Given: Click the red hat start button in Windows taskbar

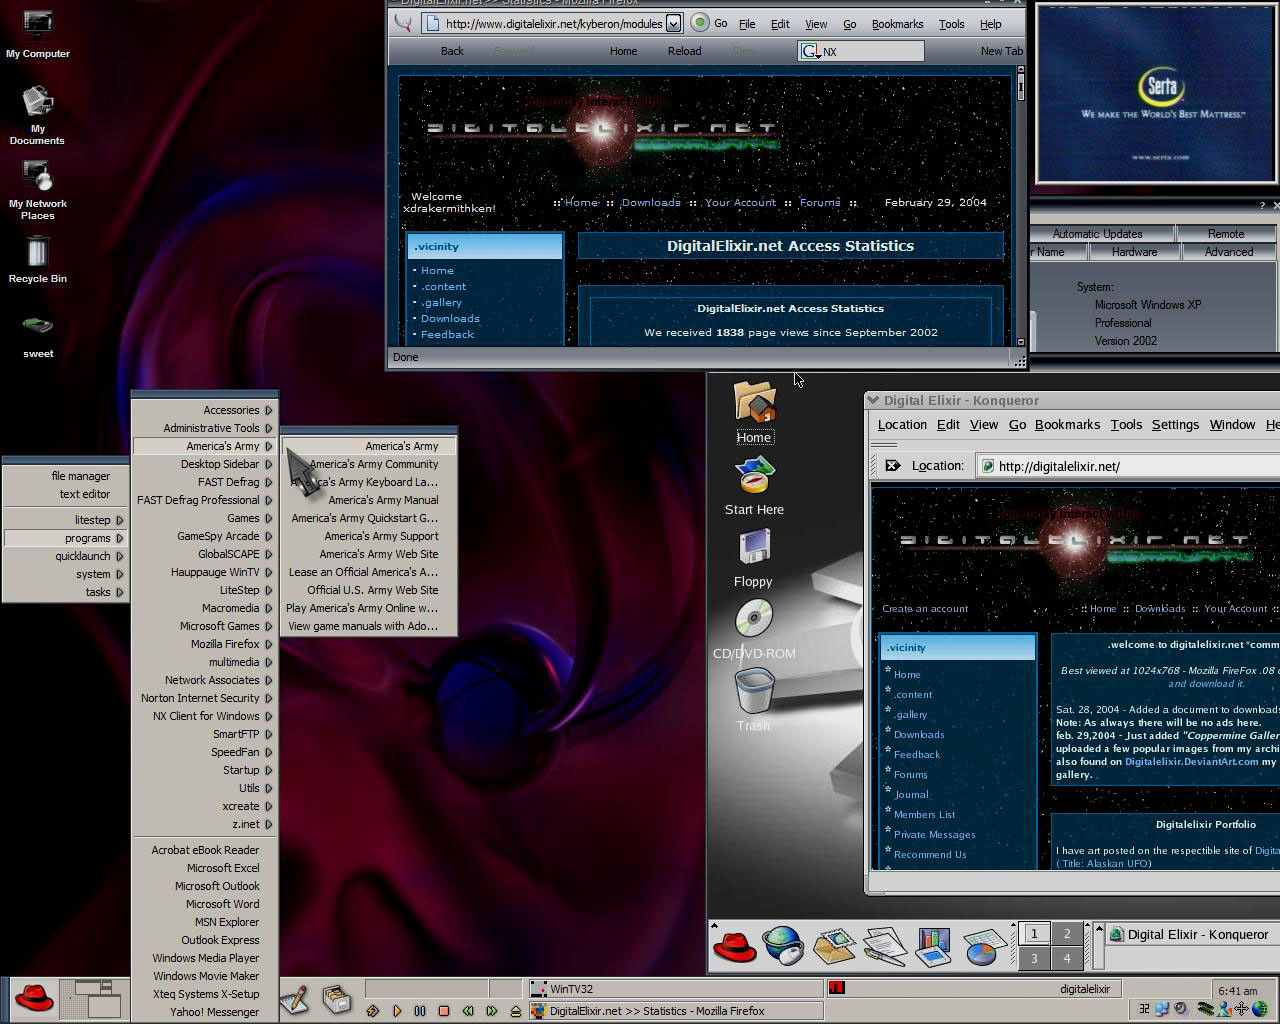Looking at the screenshot, I should [33, 999].
